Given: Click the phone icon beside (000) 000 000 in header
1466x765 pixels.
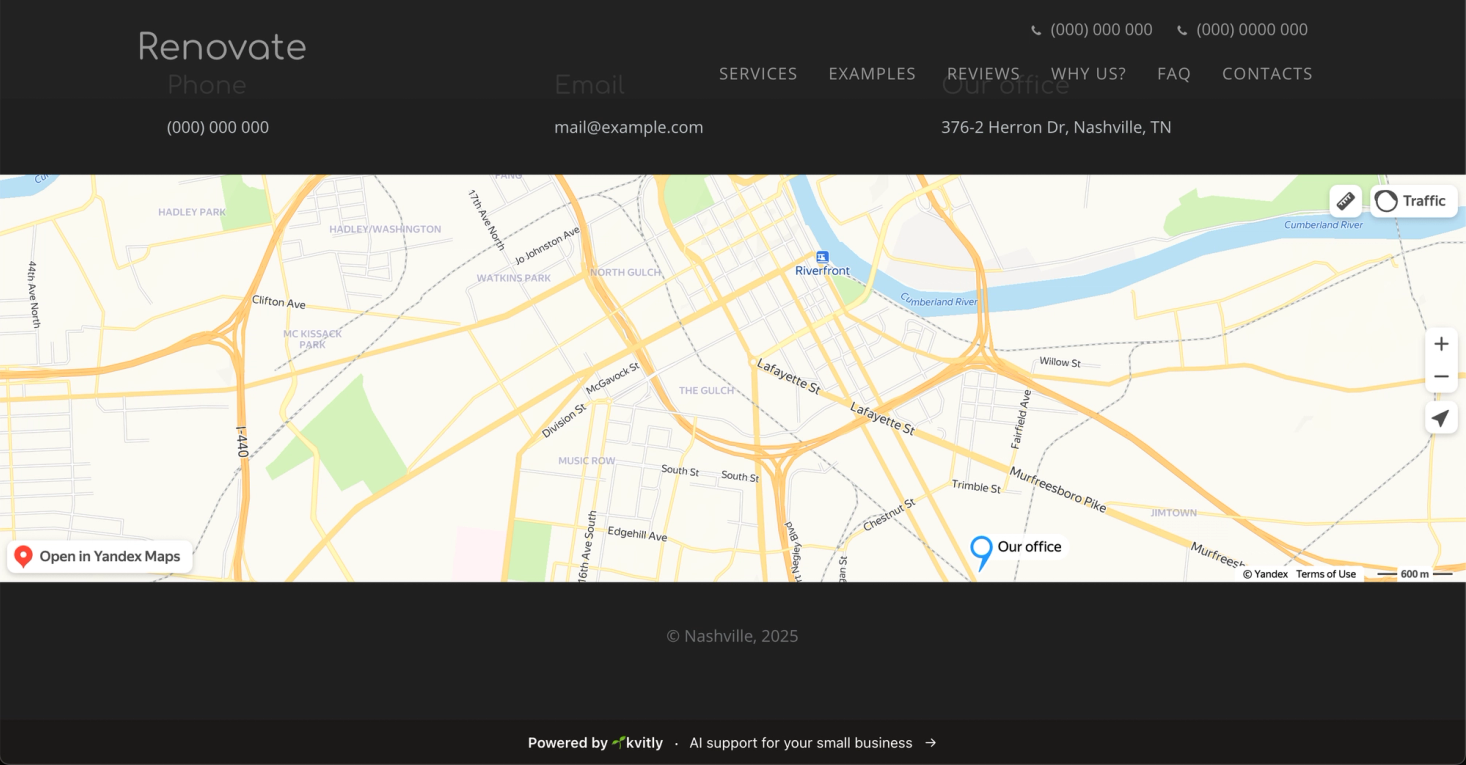Looking at the screenshot, I should coord(1036,31).
